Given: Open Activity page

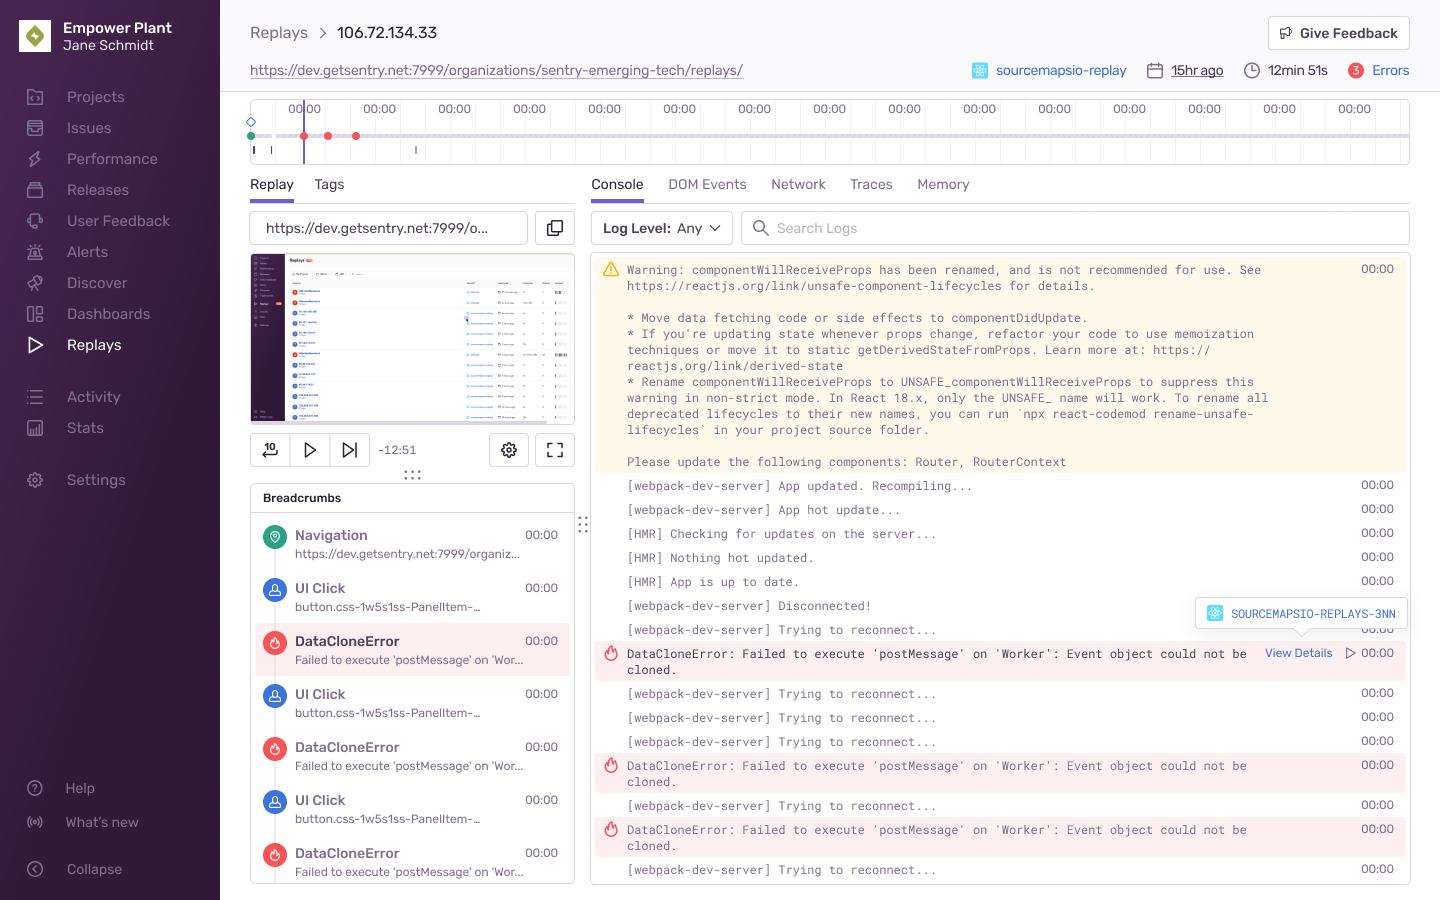Looking at the screenshot, I should pos(93,397).
